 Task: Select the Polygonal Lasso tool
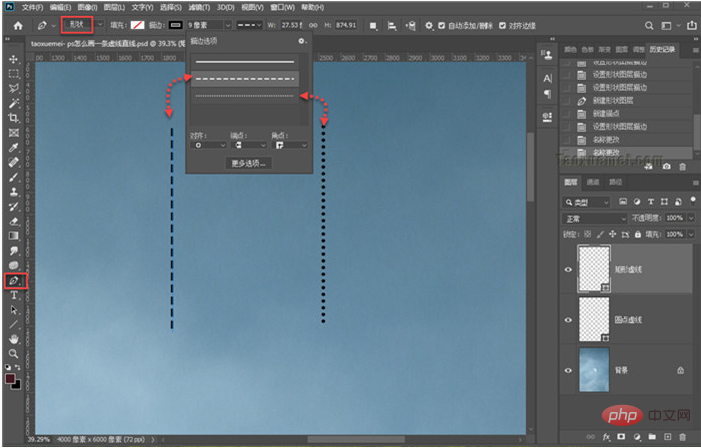[x=14, y=88]
